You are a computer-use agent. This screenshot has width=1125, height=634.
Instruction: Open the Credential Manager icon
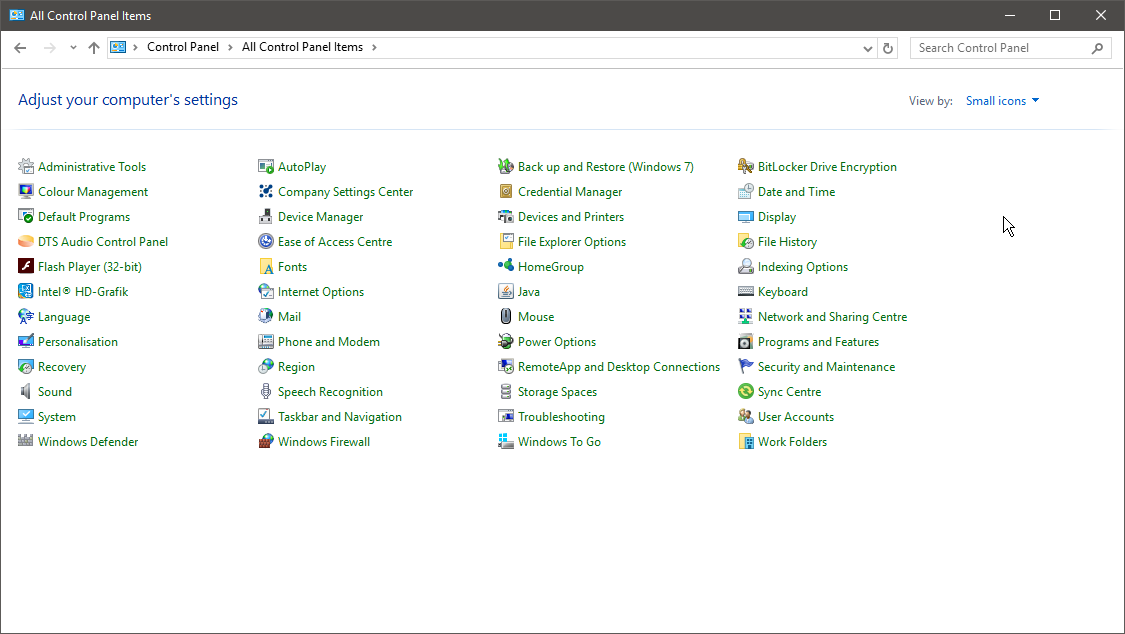[506, 191]
